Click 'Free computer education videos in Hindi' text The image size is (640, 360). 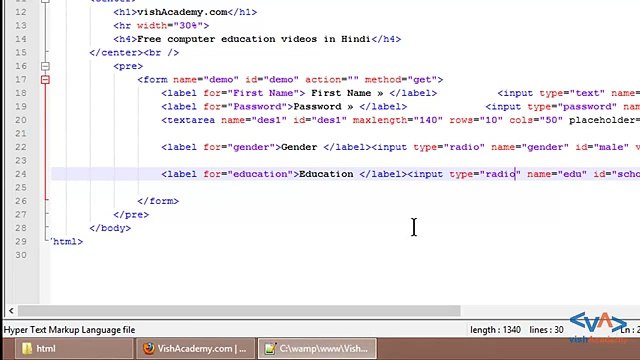click(253, 39)
